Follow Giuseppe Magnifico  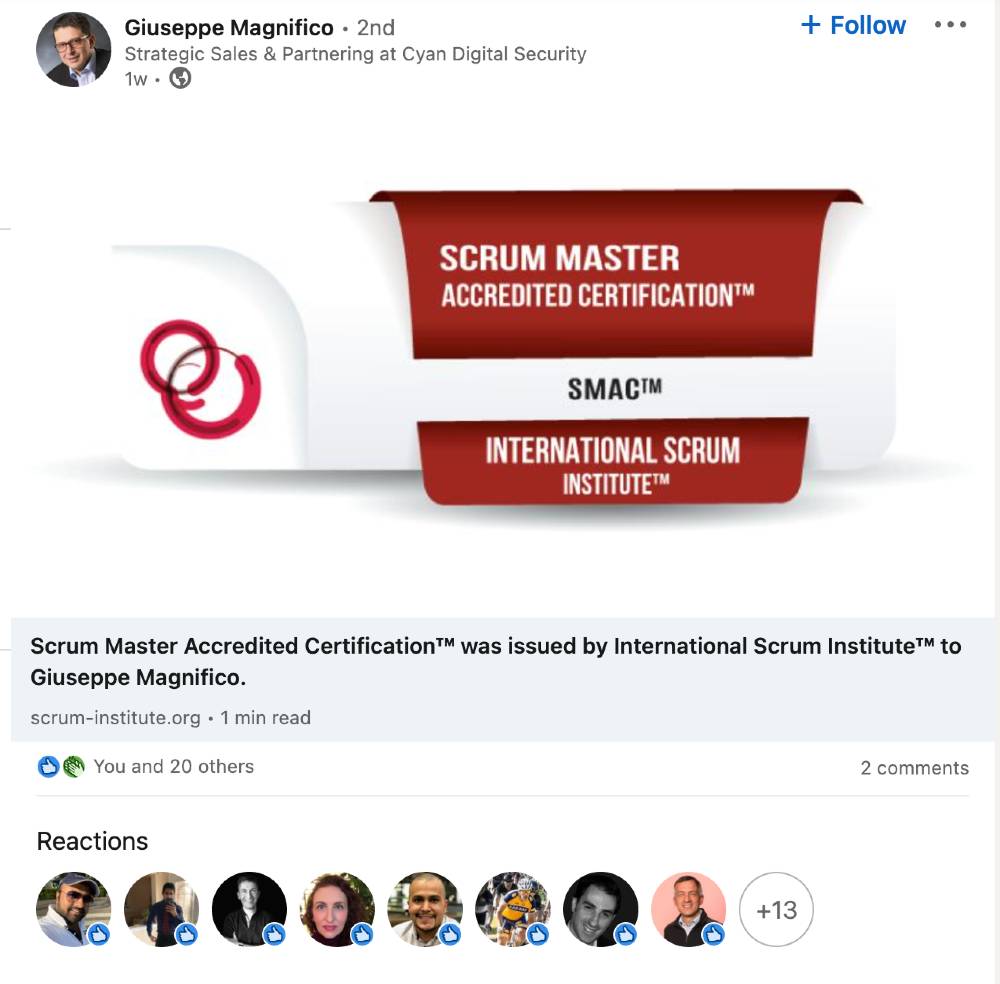point(853,25)
